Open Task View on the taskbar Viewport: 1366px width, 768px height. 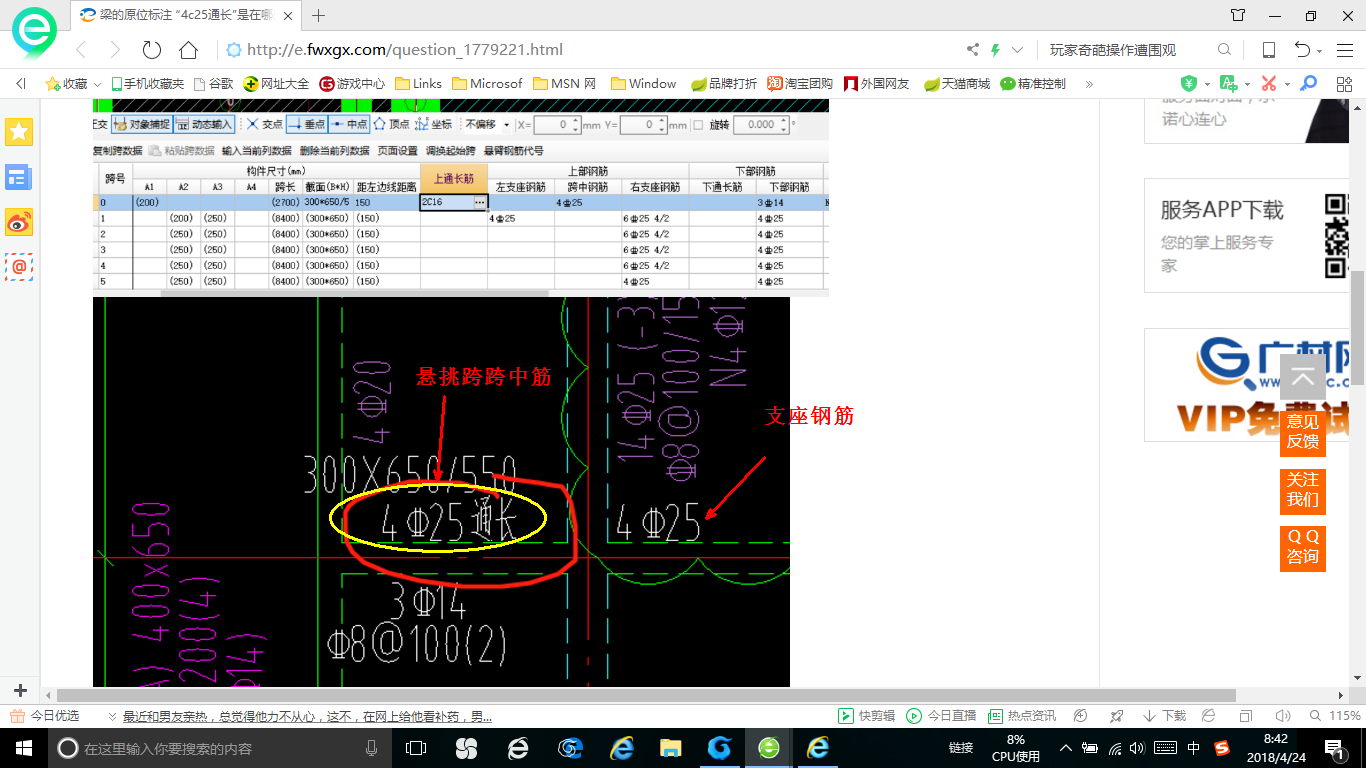point(416,748)
